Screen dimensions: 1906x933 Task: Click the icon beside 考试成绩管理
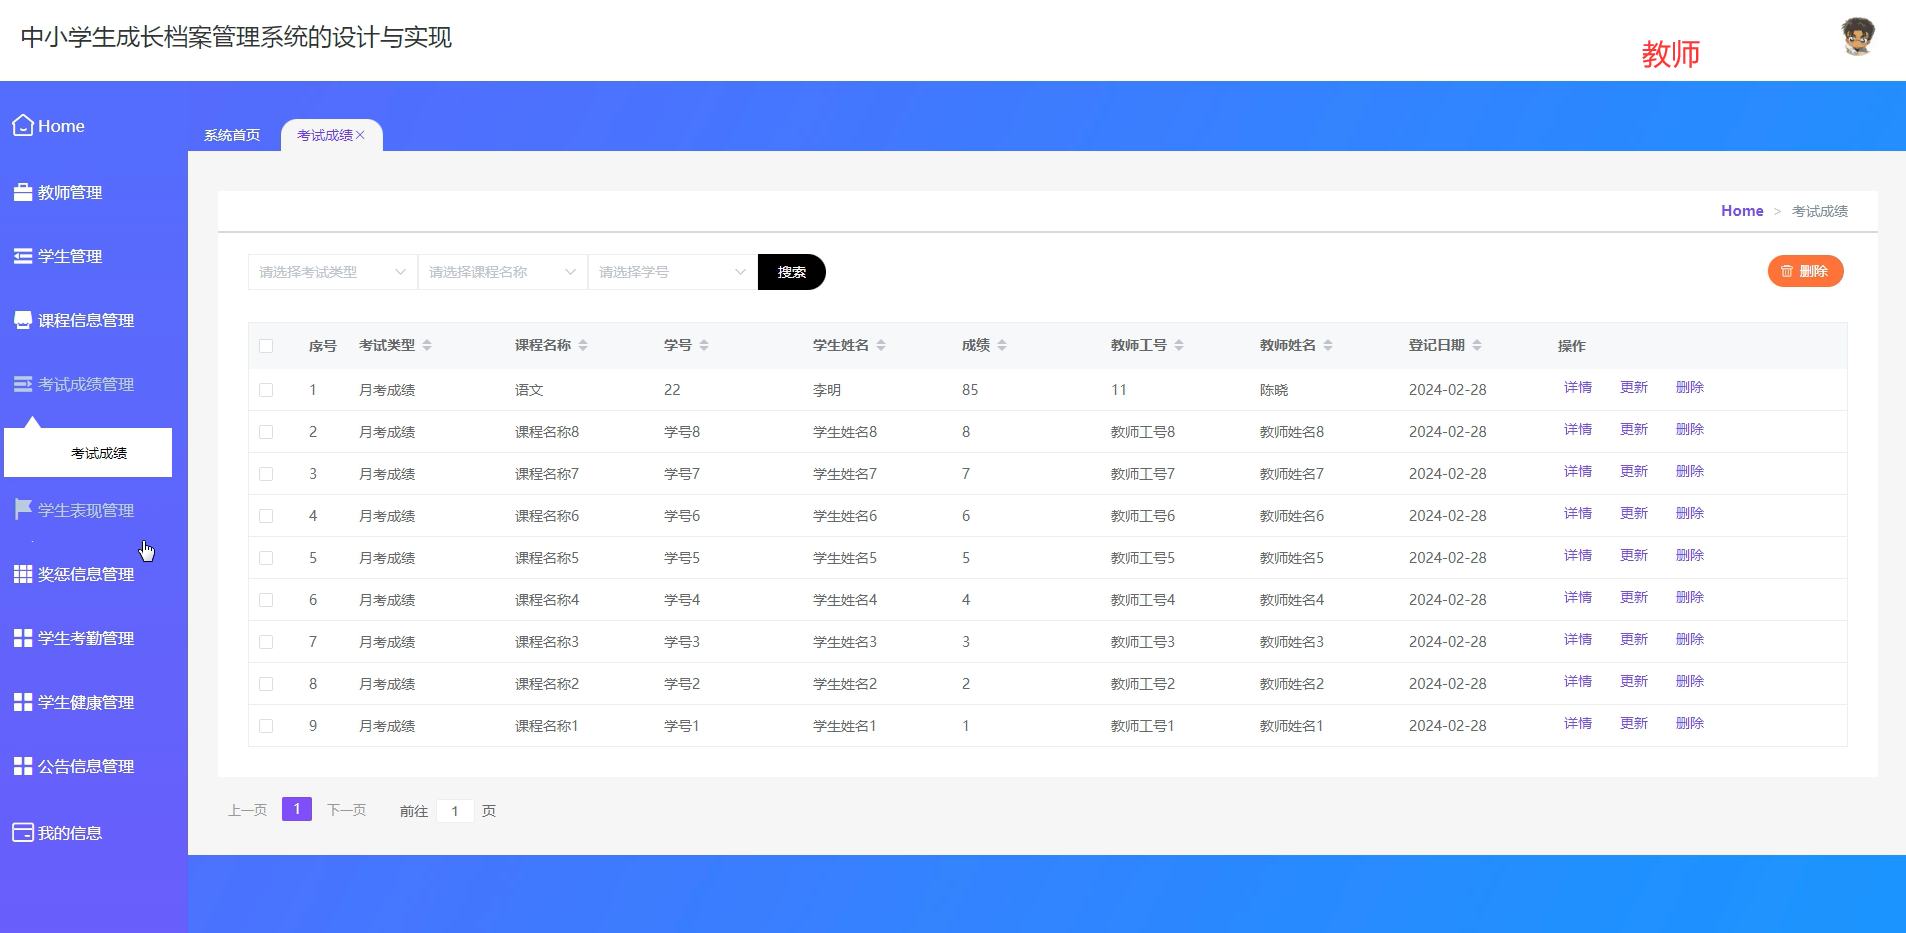[x=23, y=384]
